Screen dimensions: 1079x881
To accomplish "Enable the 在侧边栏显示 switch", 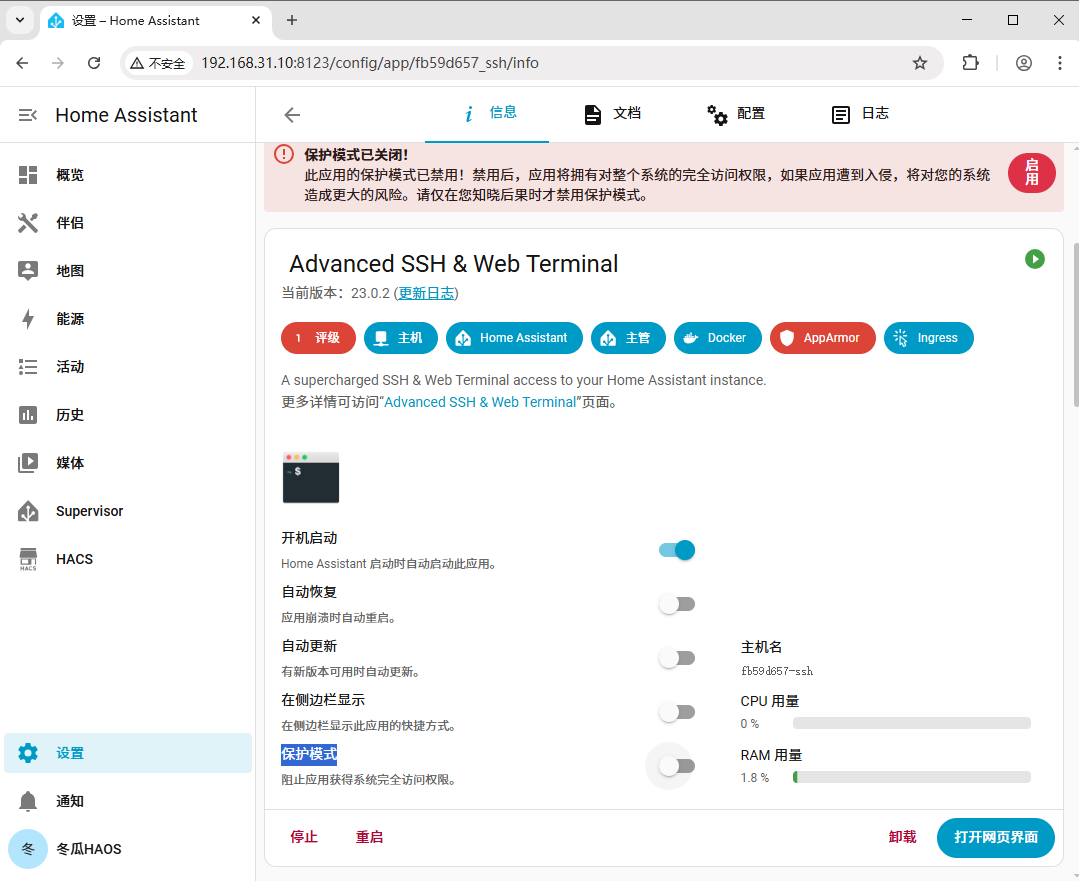I will [x=677, y=712].
